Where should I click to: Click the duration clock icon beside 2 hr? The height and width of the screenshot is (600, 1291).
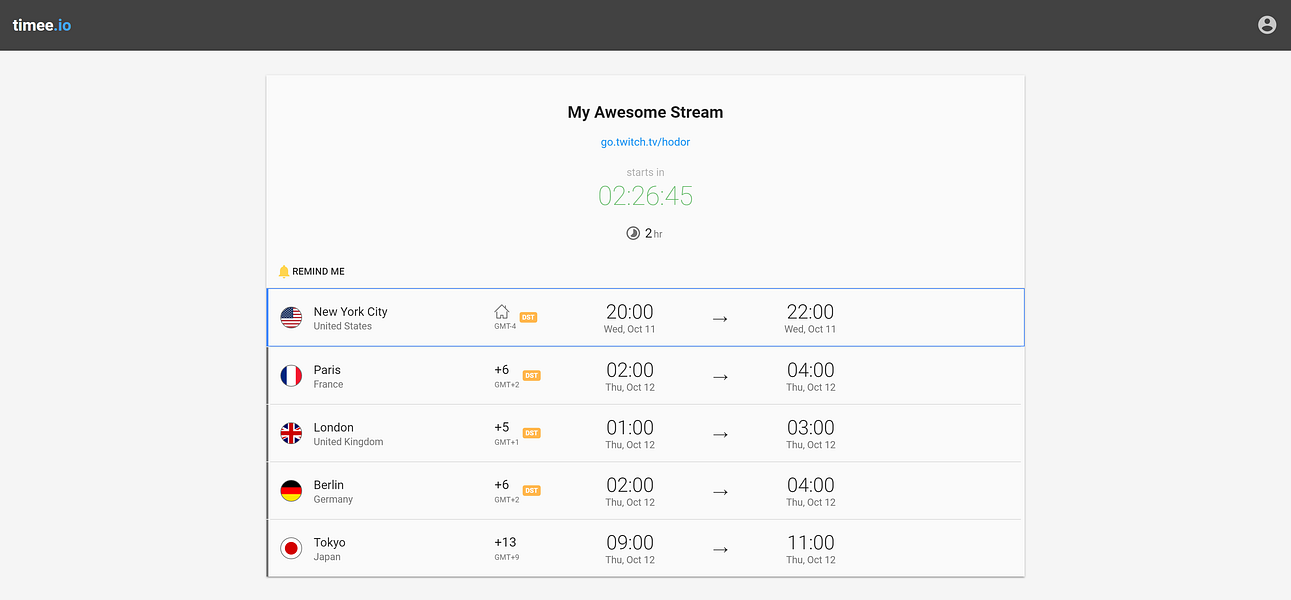(x=633, y=233)
